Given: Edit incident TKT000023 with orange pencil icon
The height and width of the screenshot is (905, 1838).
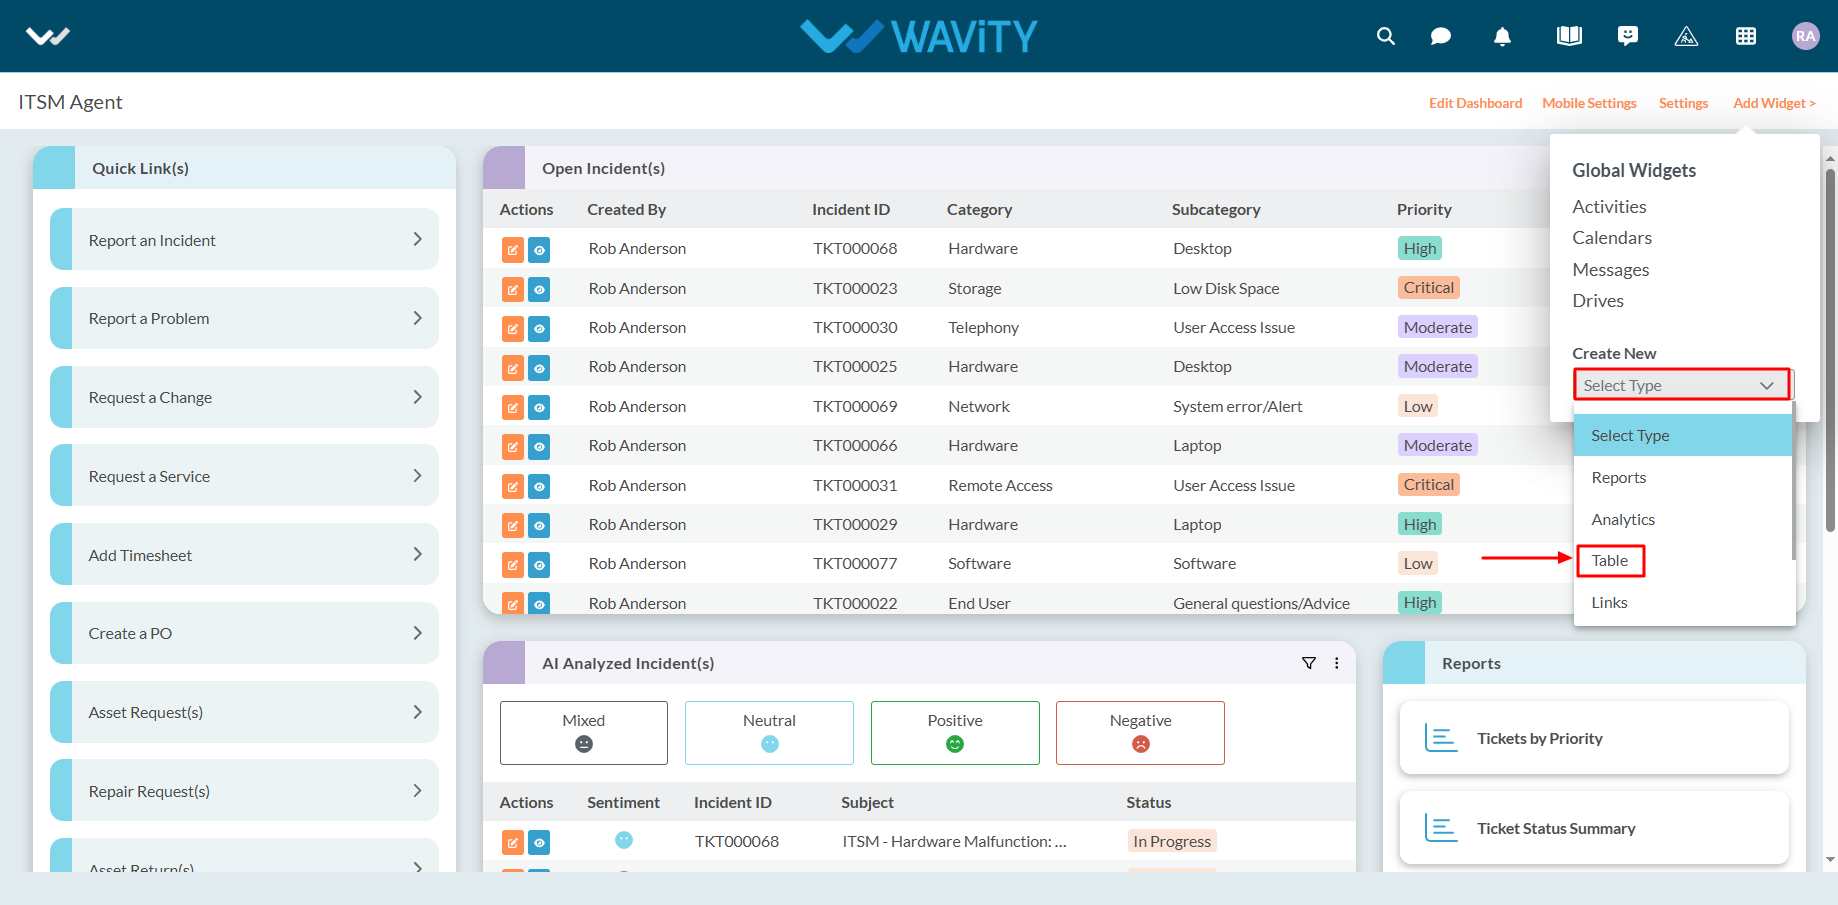Looking at the screenshot, I should click(512, 289).
